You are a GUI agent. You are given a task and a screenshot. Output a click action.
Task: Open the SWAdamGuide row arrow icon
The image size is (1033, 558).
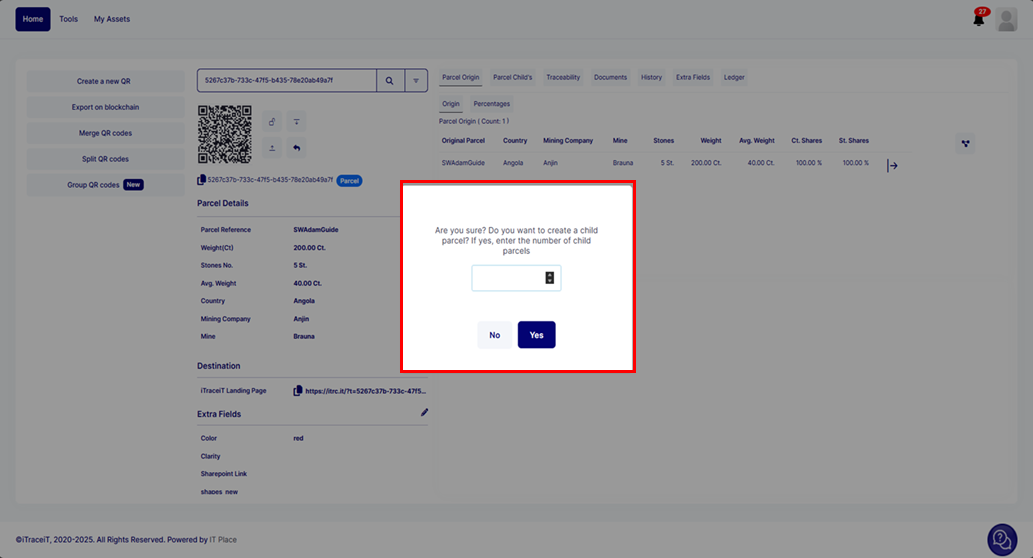892,166
